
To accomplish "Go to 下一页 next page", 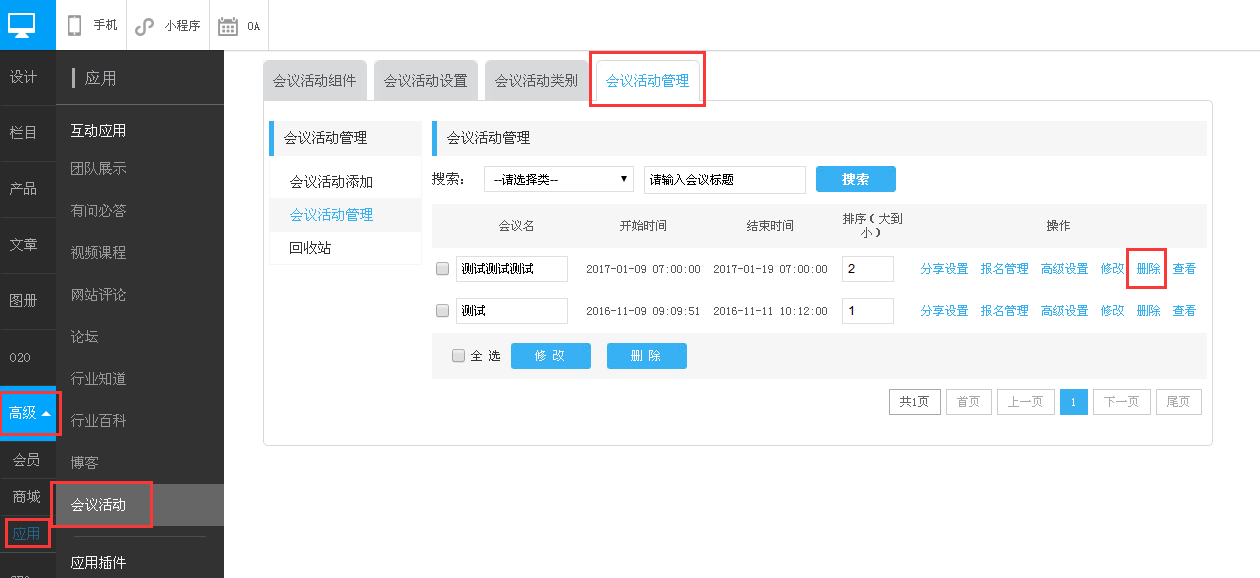I will pos(1121,402).
